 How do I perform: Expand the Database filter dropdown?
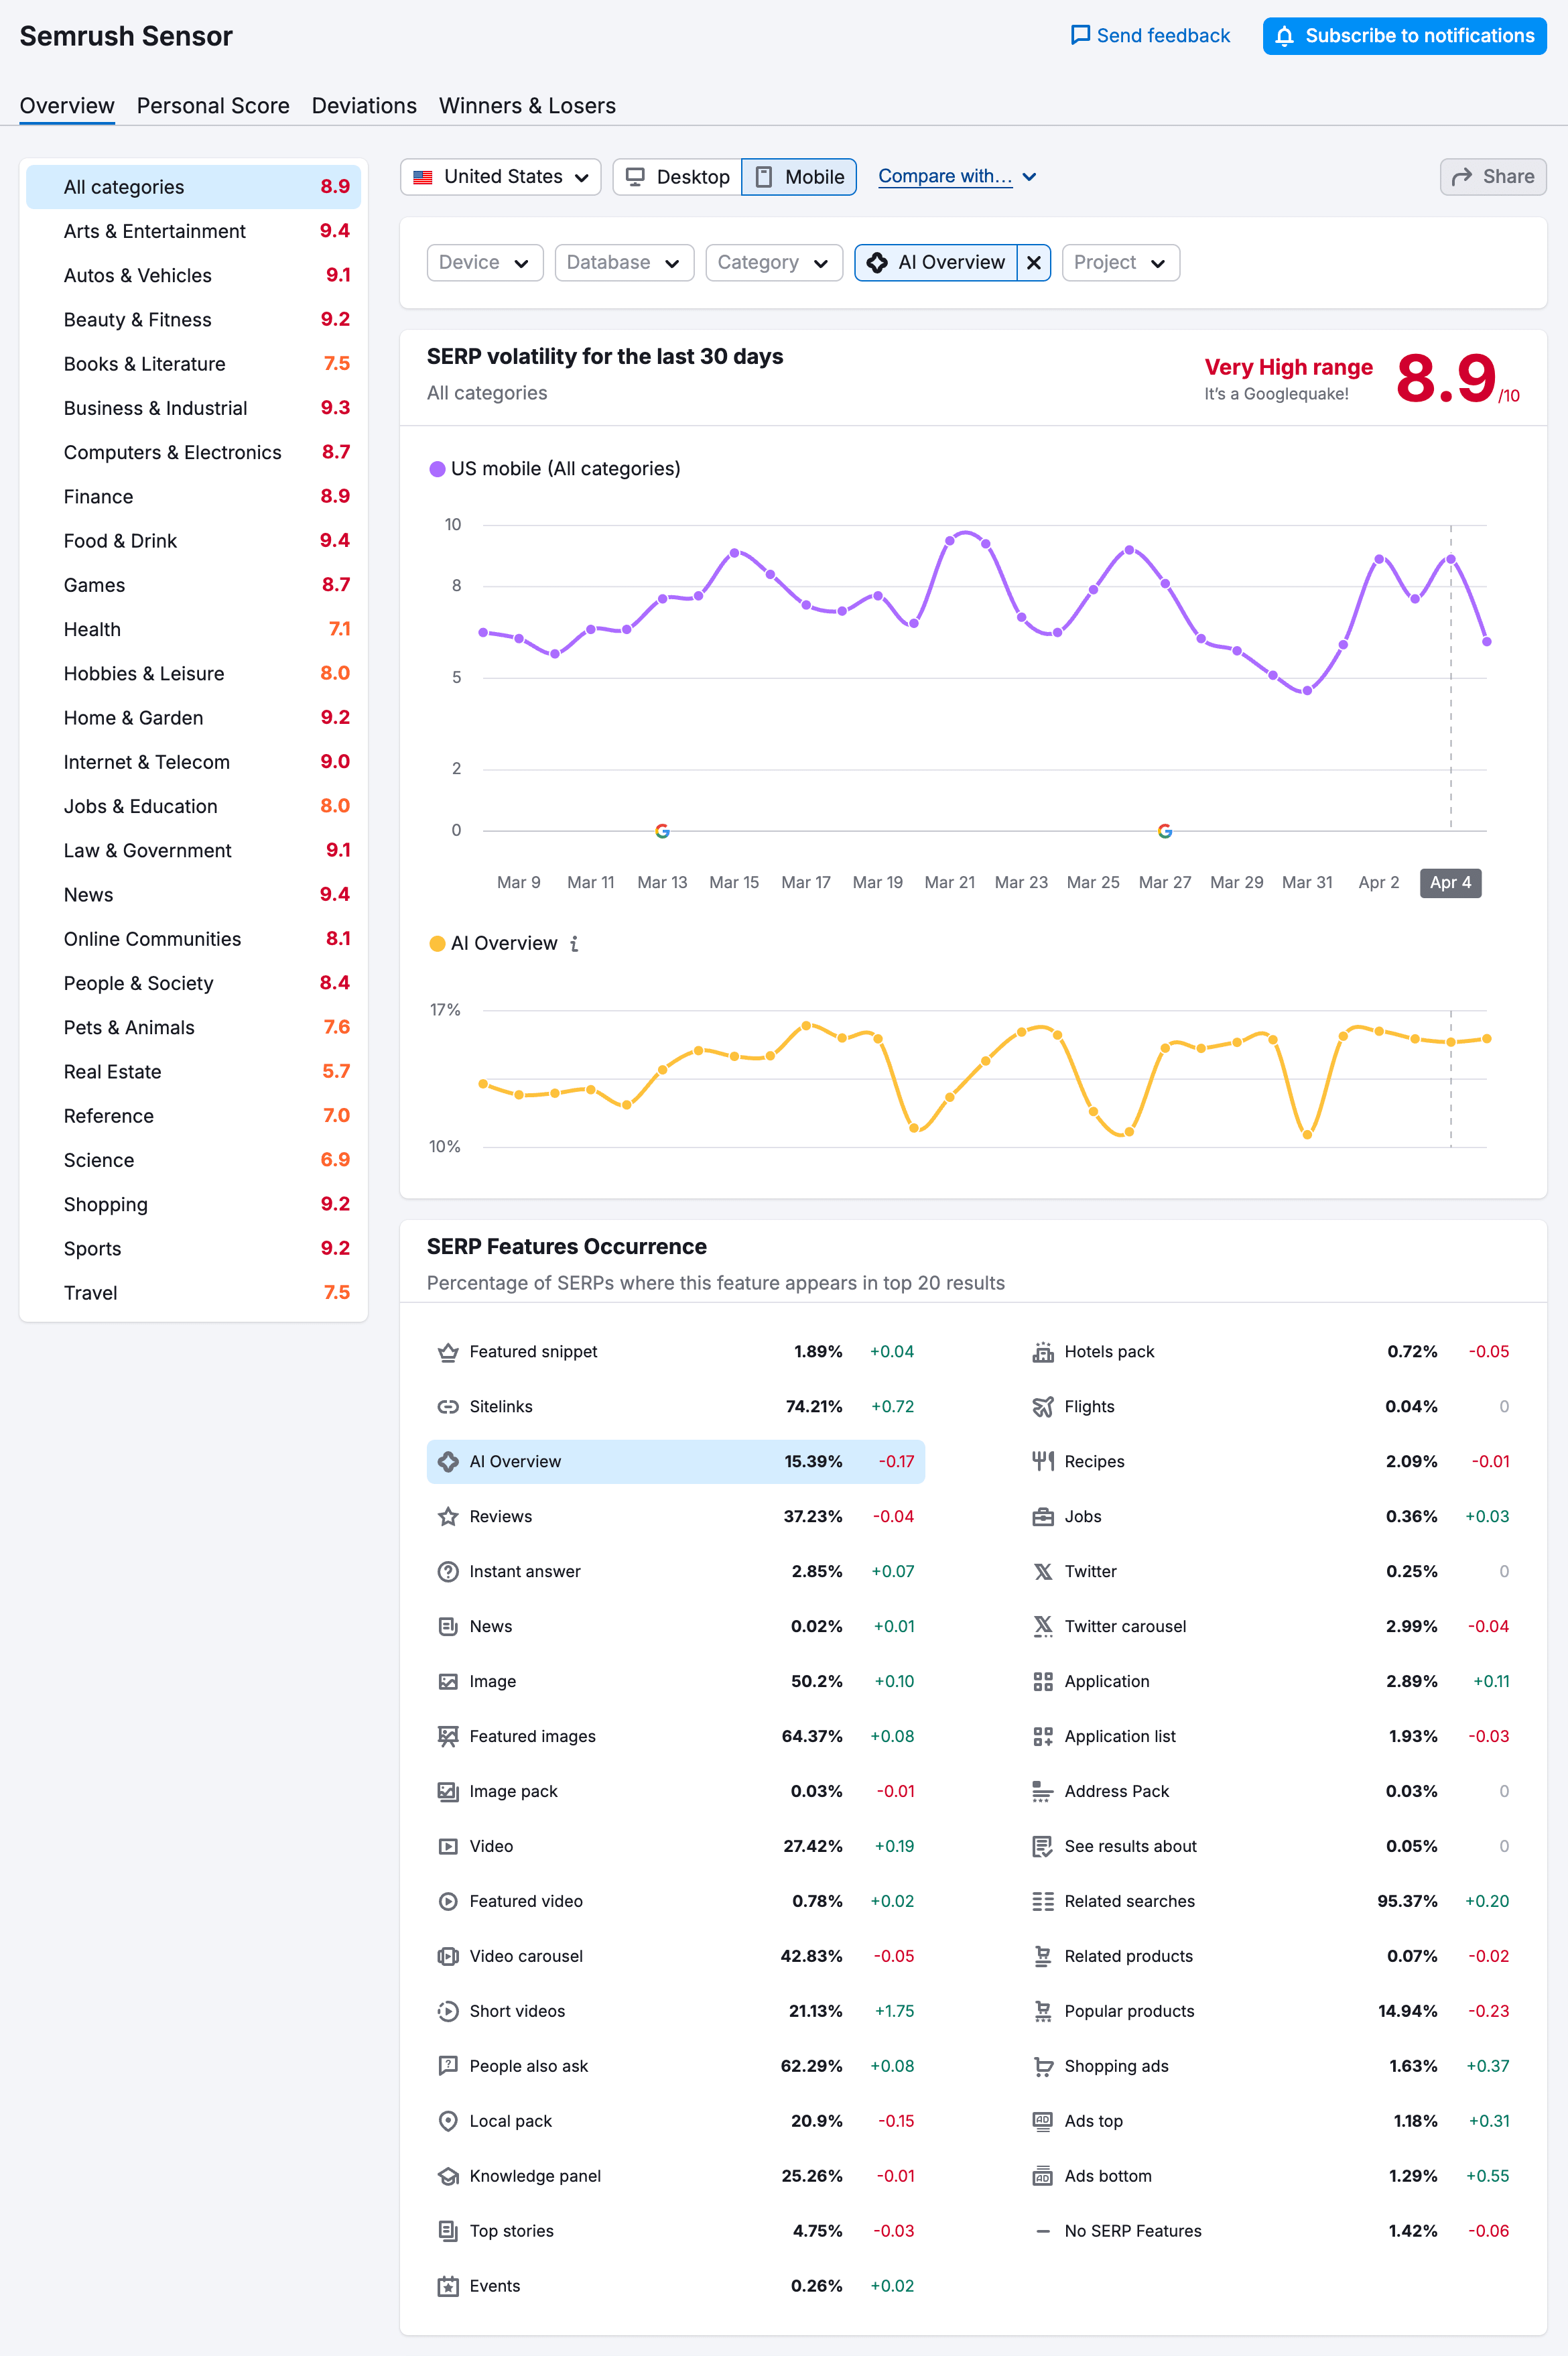point(624,263)
